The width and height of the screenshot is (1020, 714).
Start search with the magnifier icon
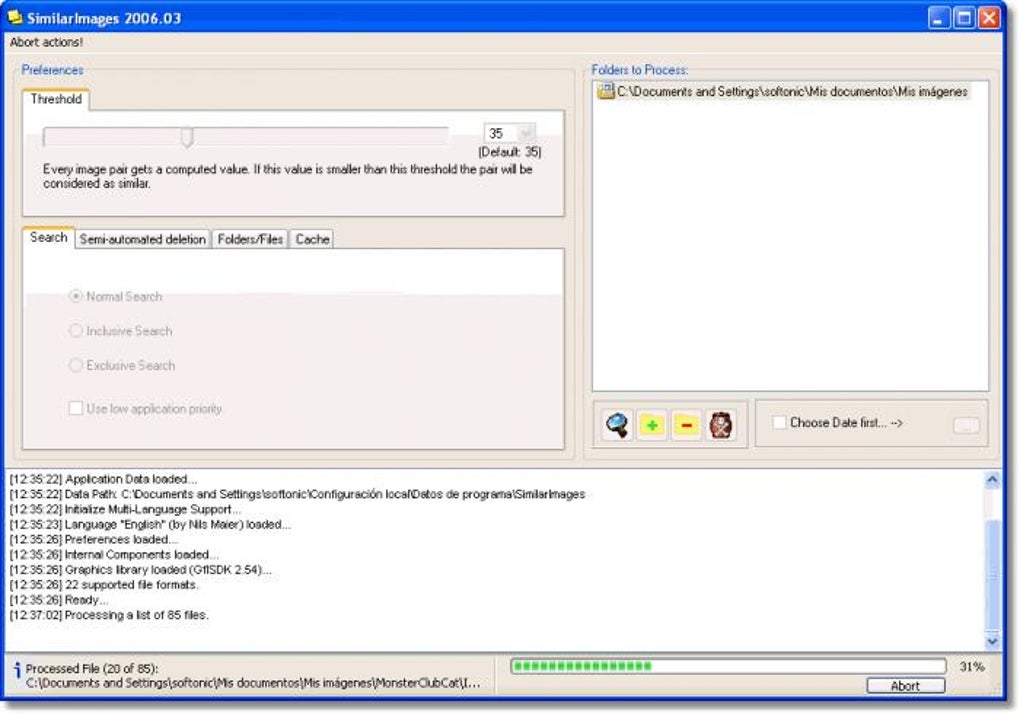coord(616,425)
